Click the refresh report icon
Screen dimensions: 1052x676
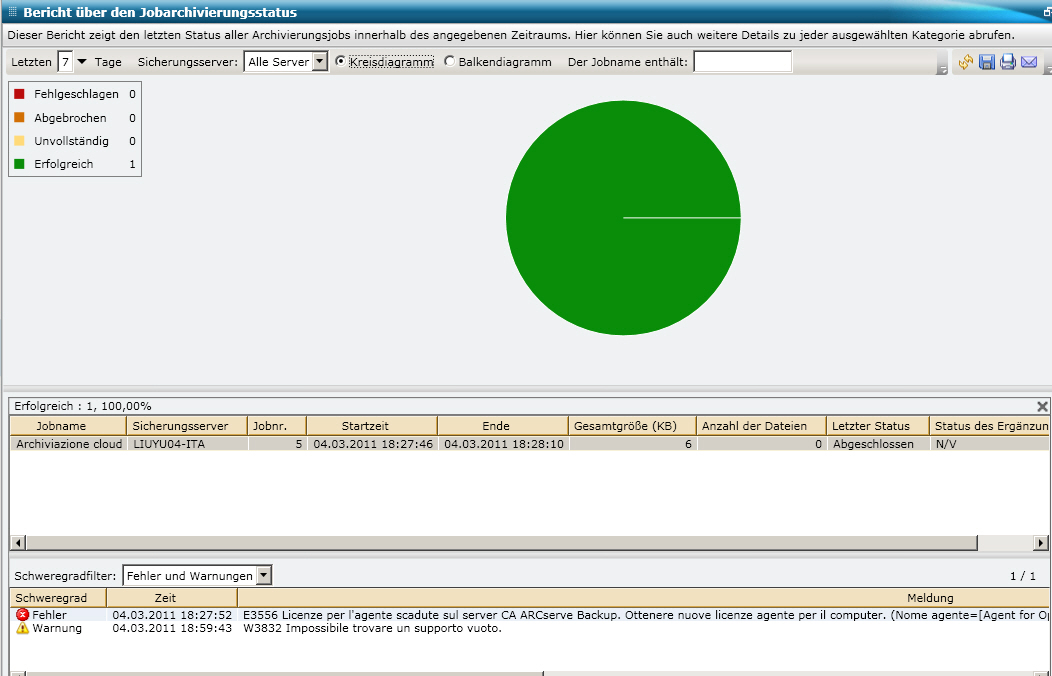966,62
